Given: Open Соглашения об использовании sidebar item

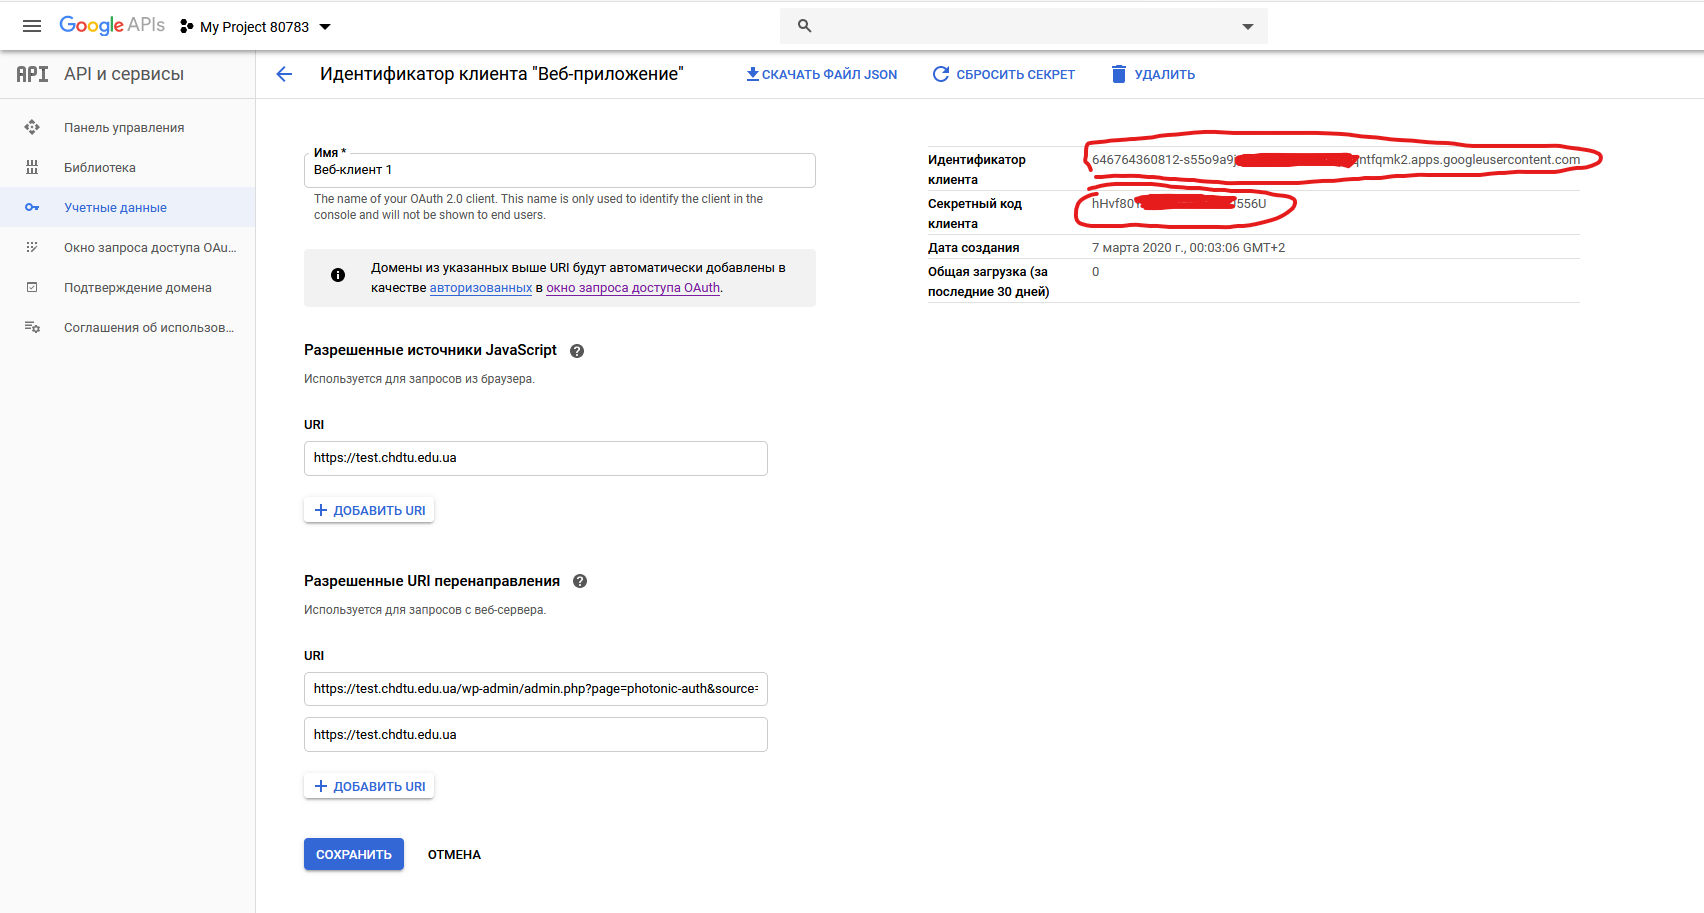Looking at the screenshot, I should (128, 327).
